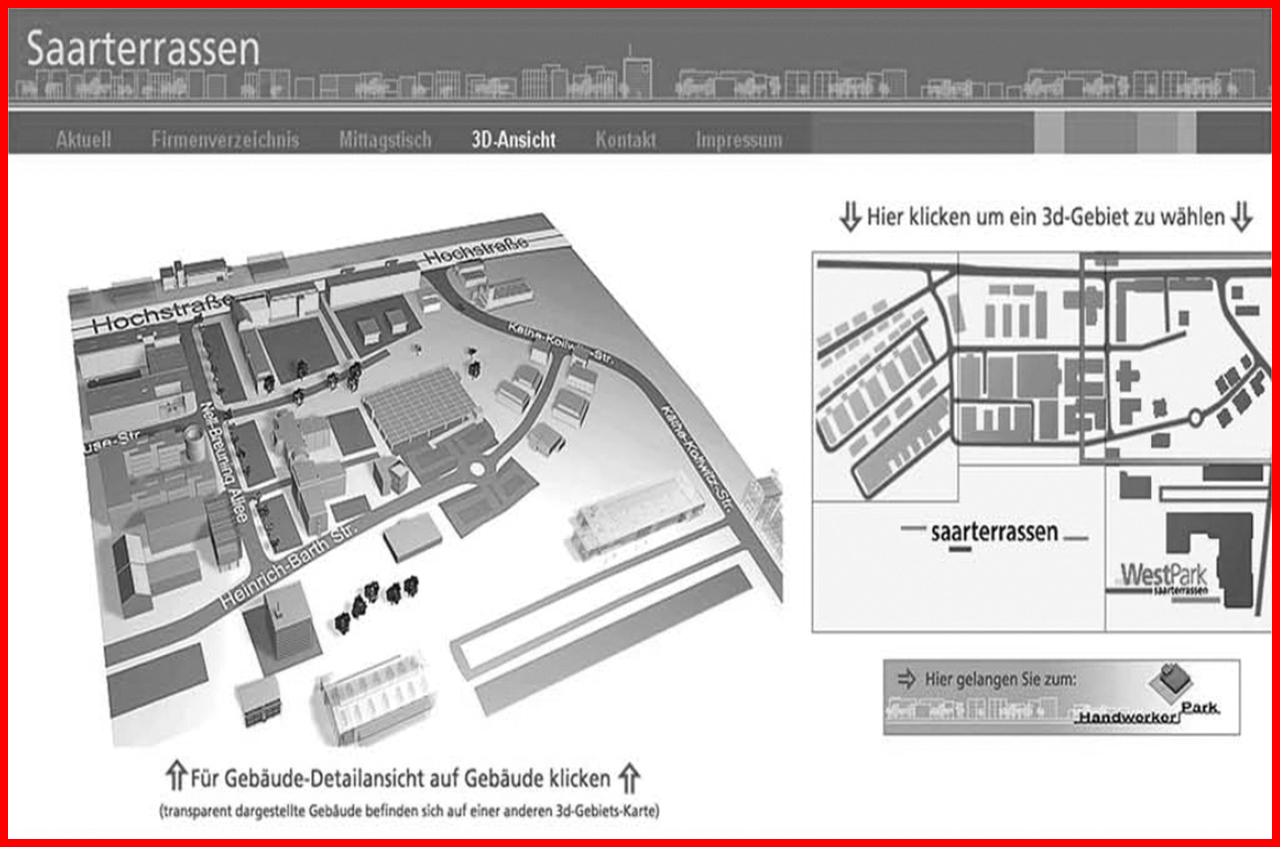
Task: Open the Kontakt page
Action: [x=626, y=140]
